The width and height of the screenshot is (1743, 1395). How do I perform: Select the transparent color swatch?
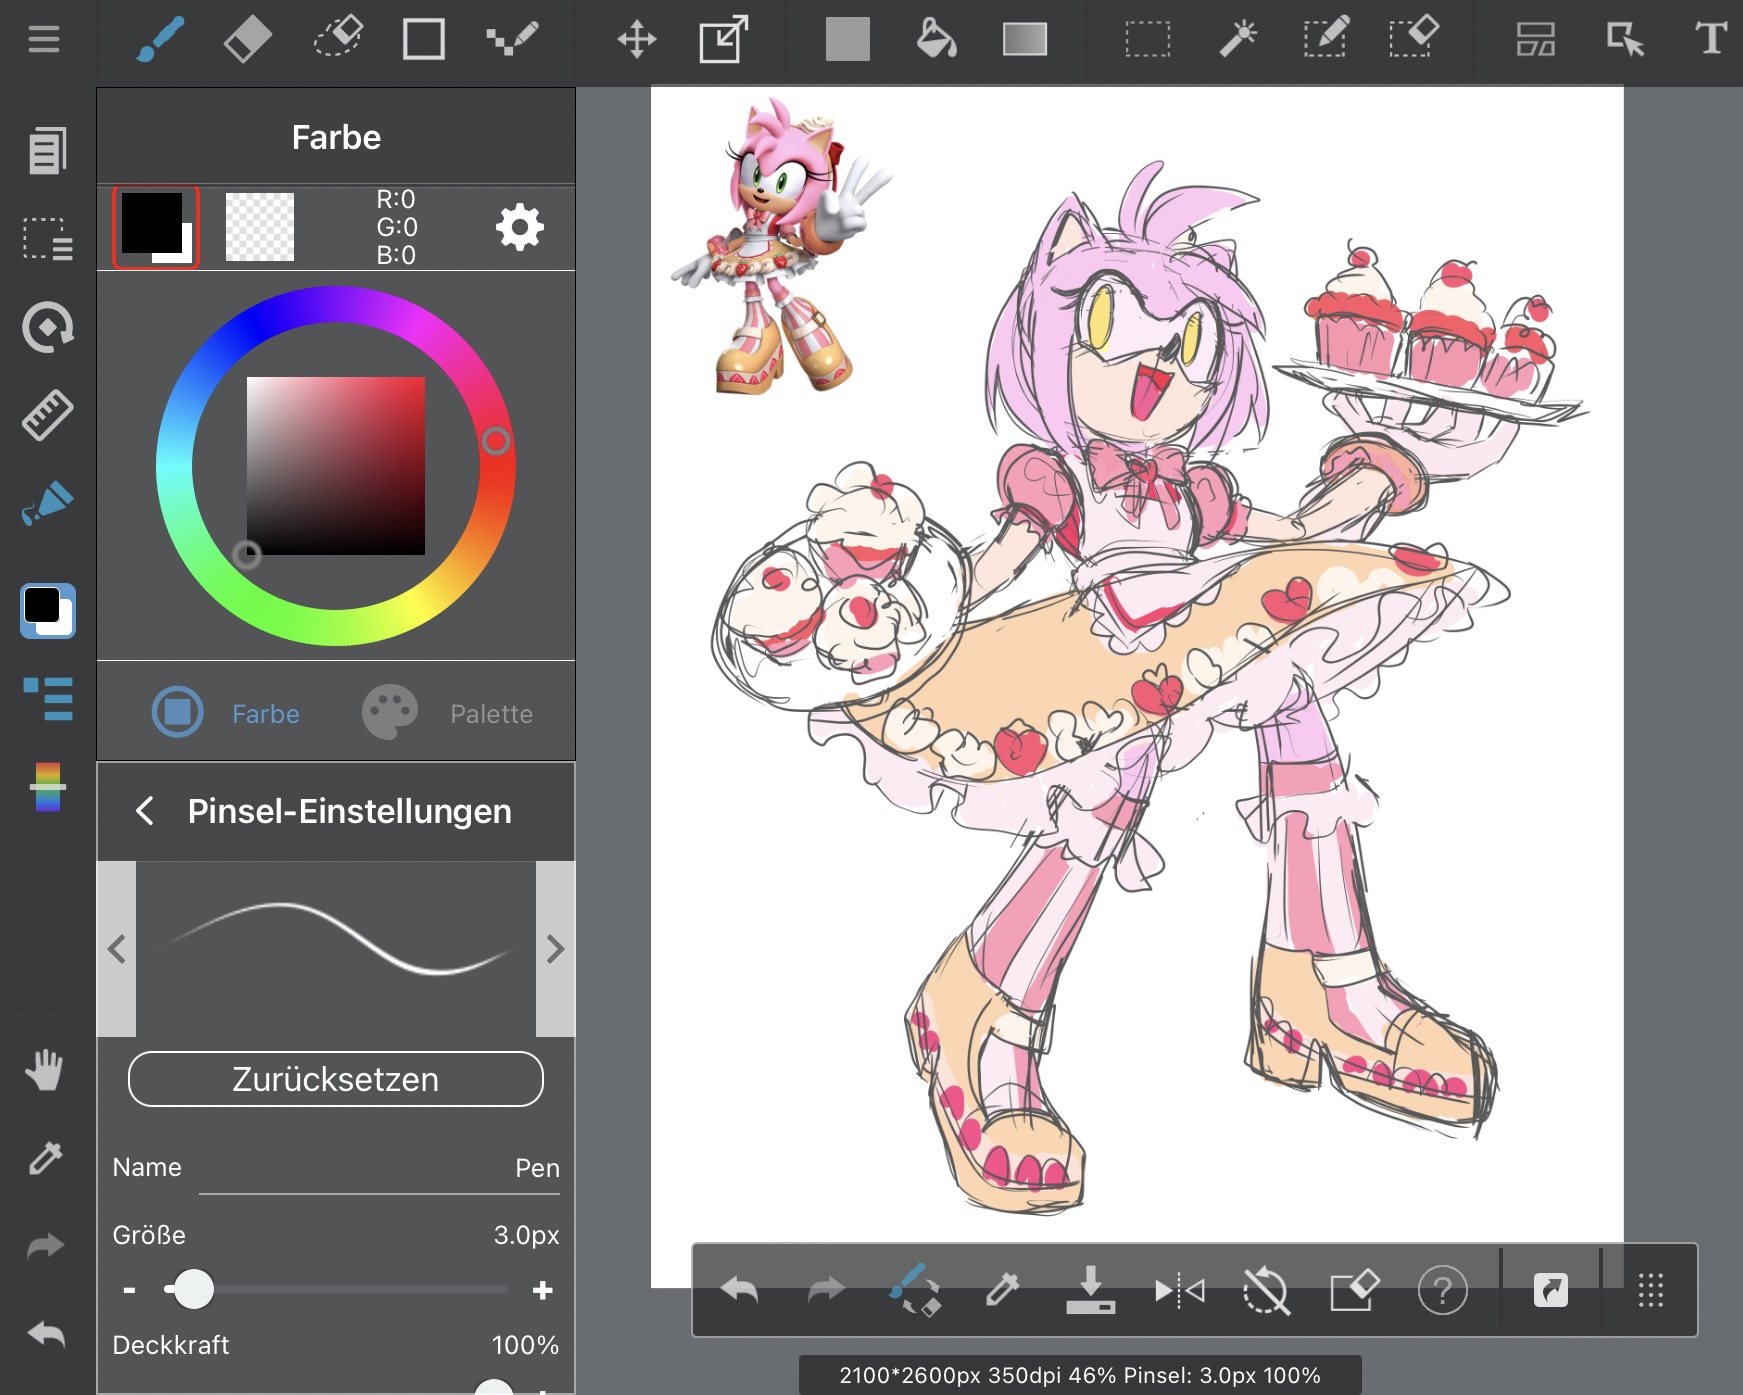[x=260, y=227]
